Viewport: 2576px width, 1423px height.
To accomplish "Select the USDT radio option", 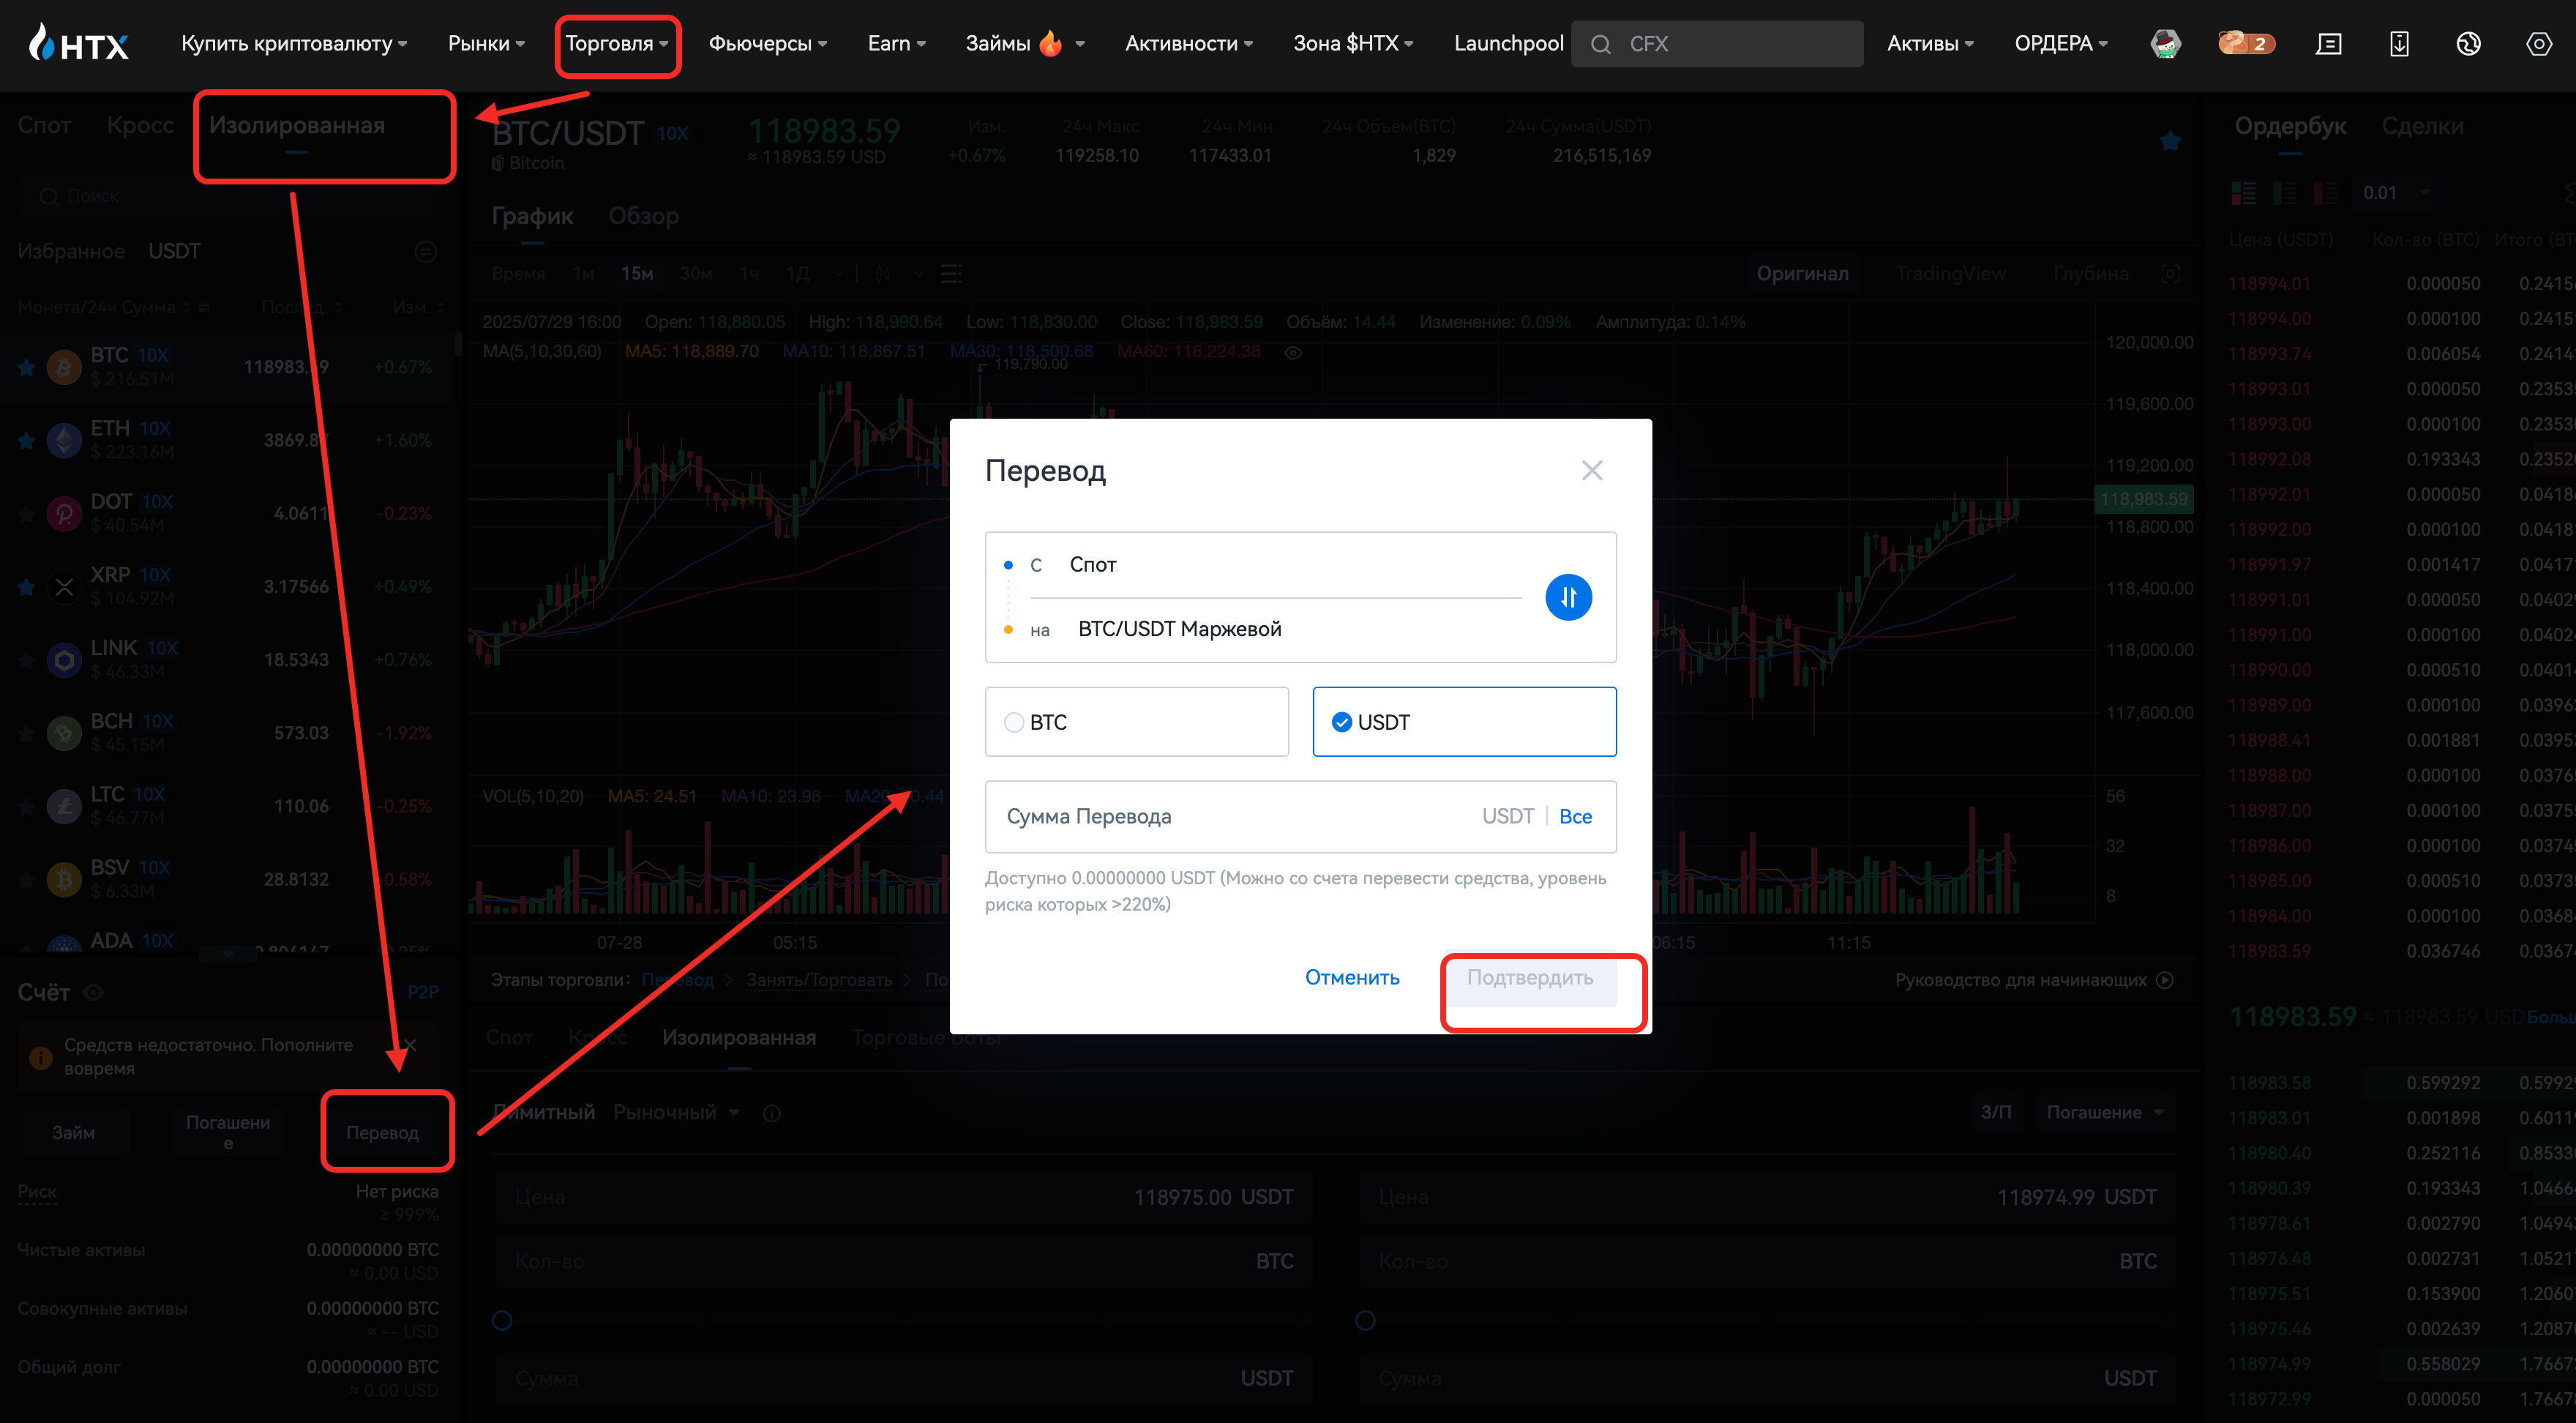I will point(1342,722).
